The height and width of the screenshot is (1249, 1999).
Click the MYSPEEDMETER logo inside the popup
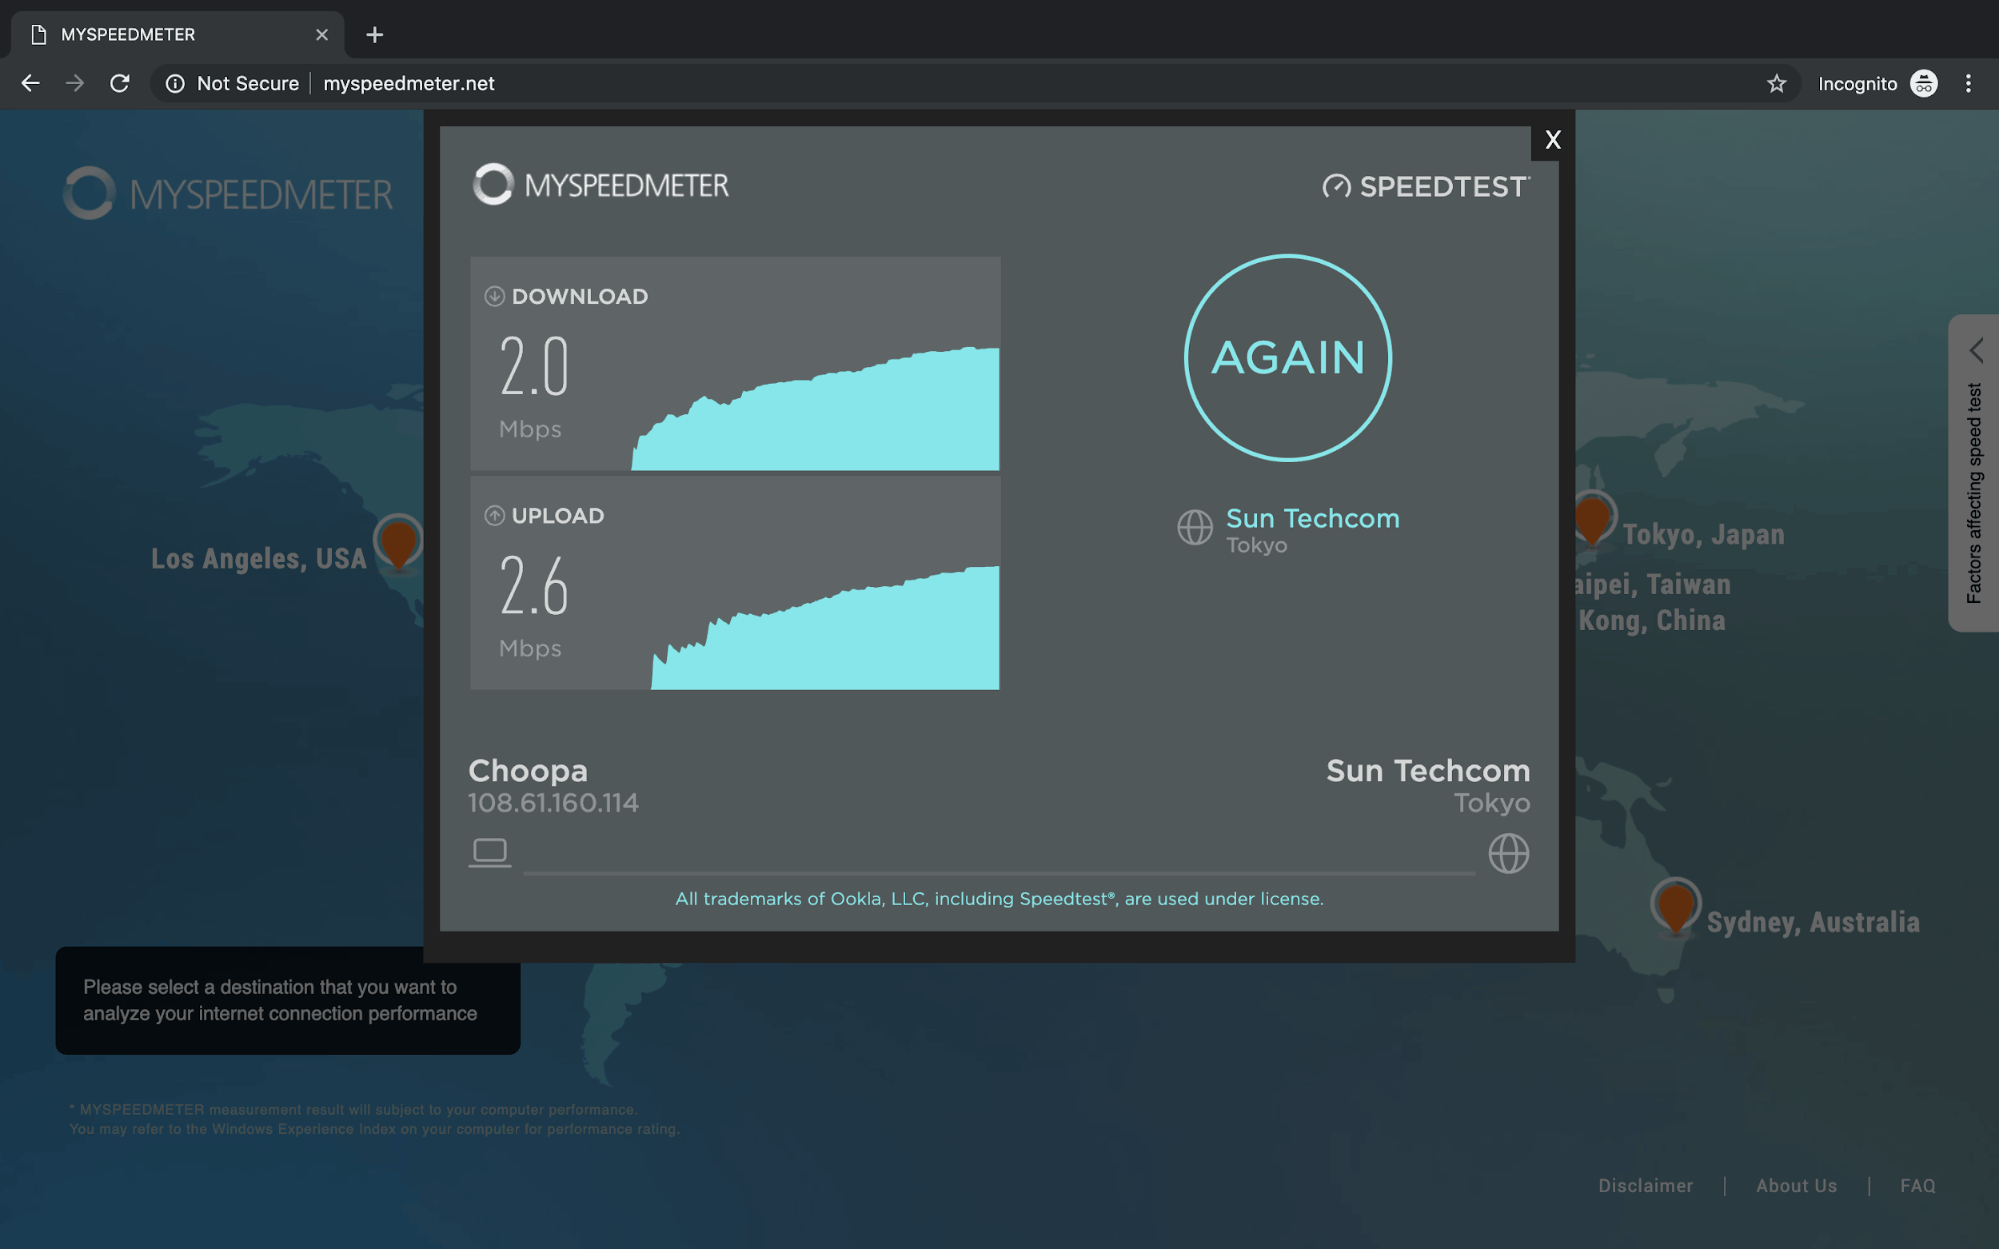click(x=601, y=185)
